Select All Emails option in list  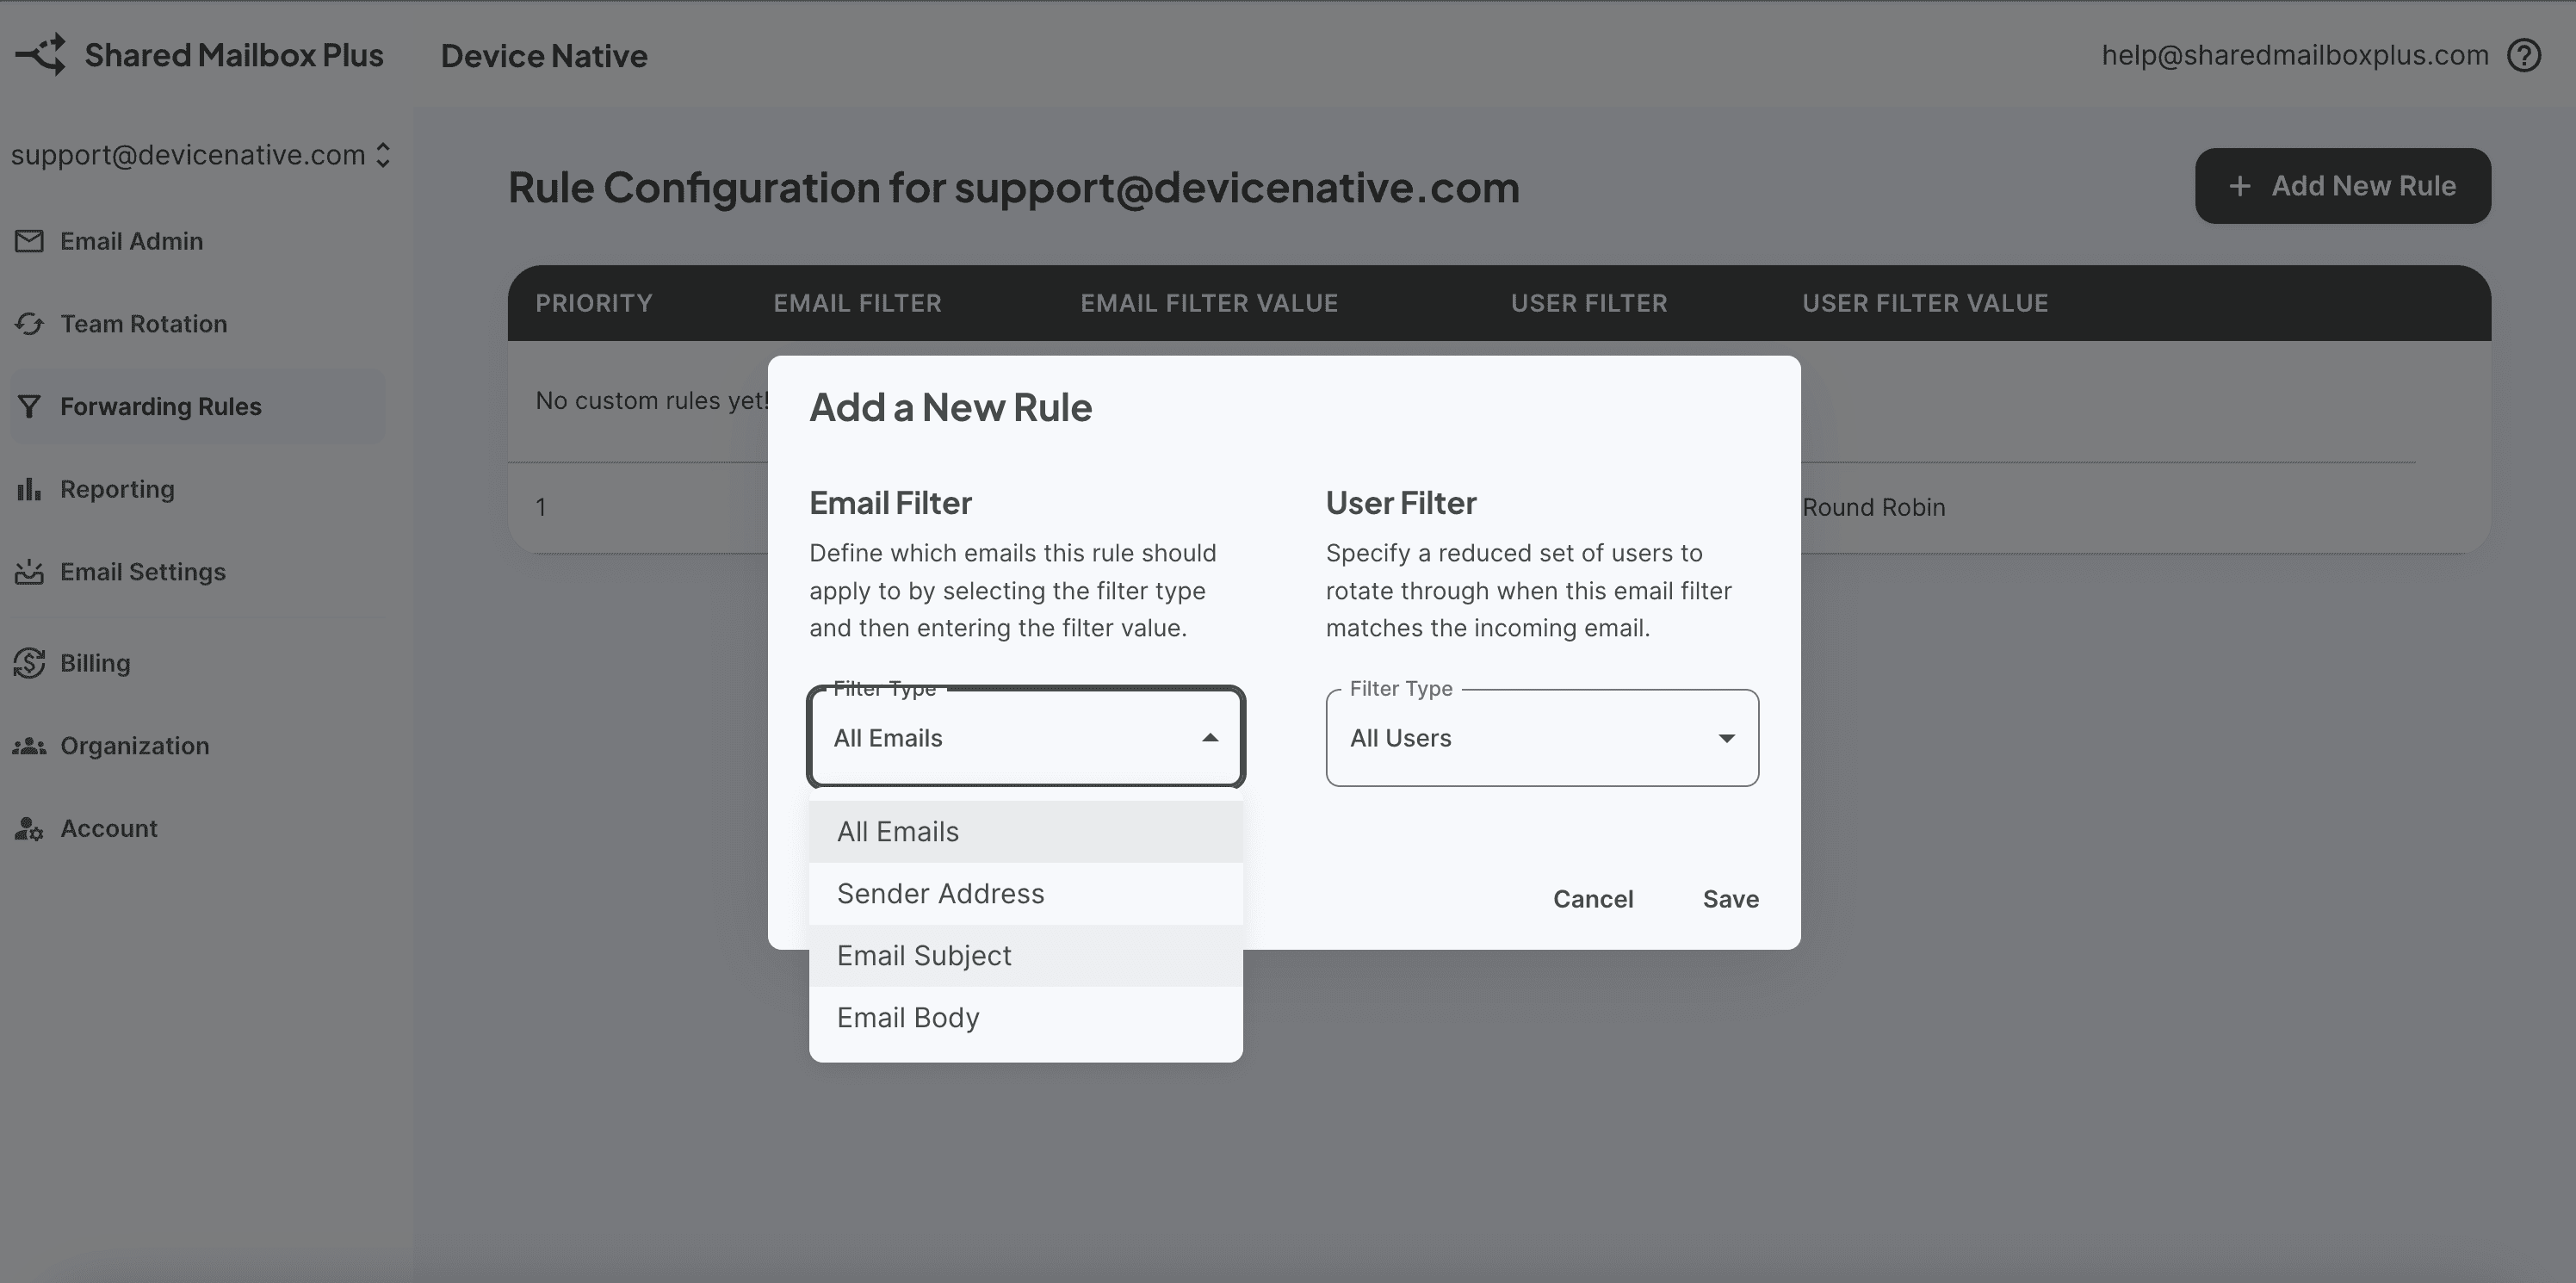[898, 832]
